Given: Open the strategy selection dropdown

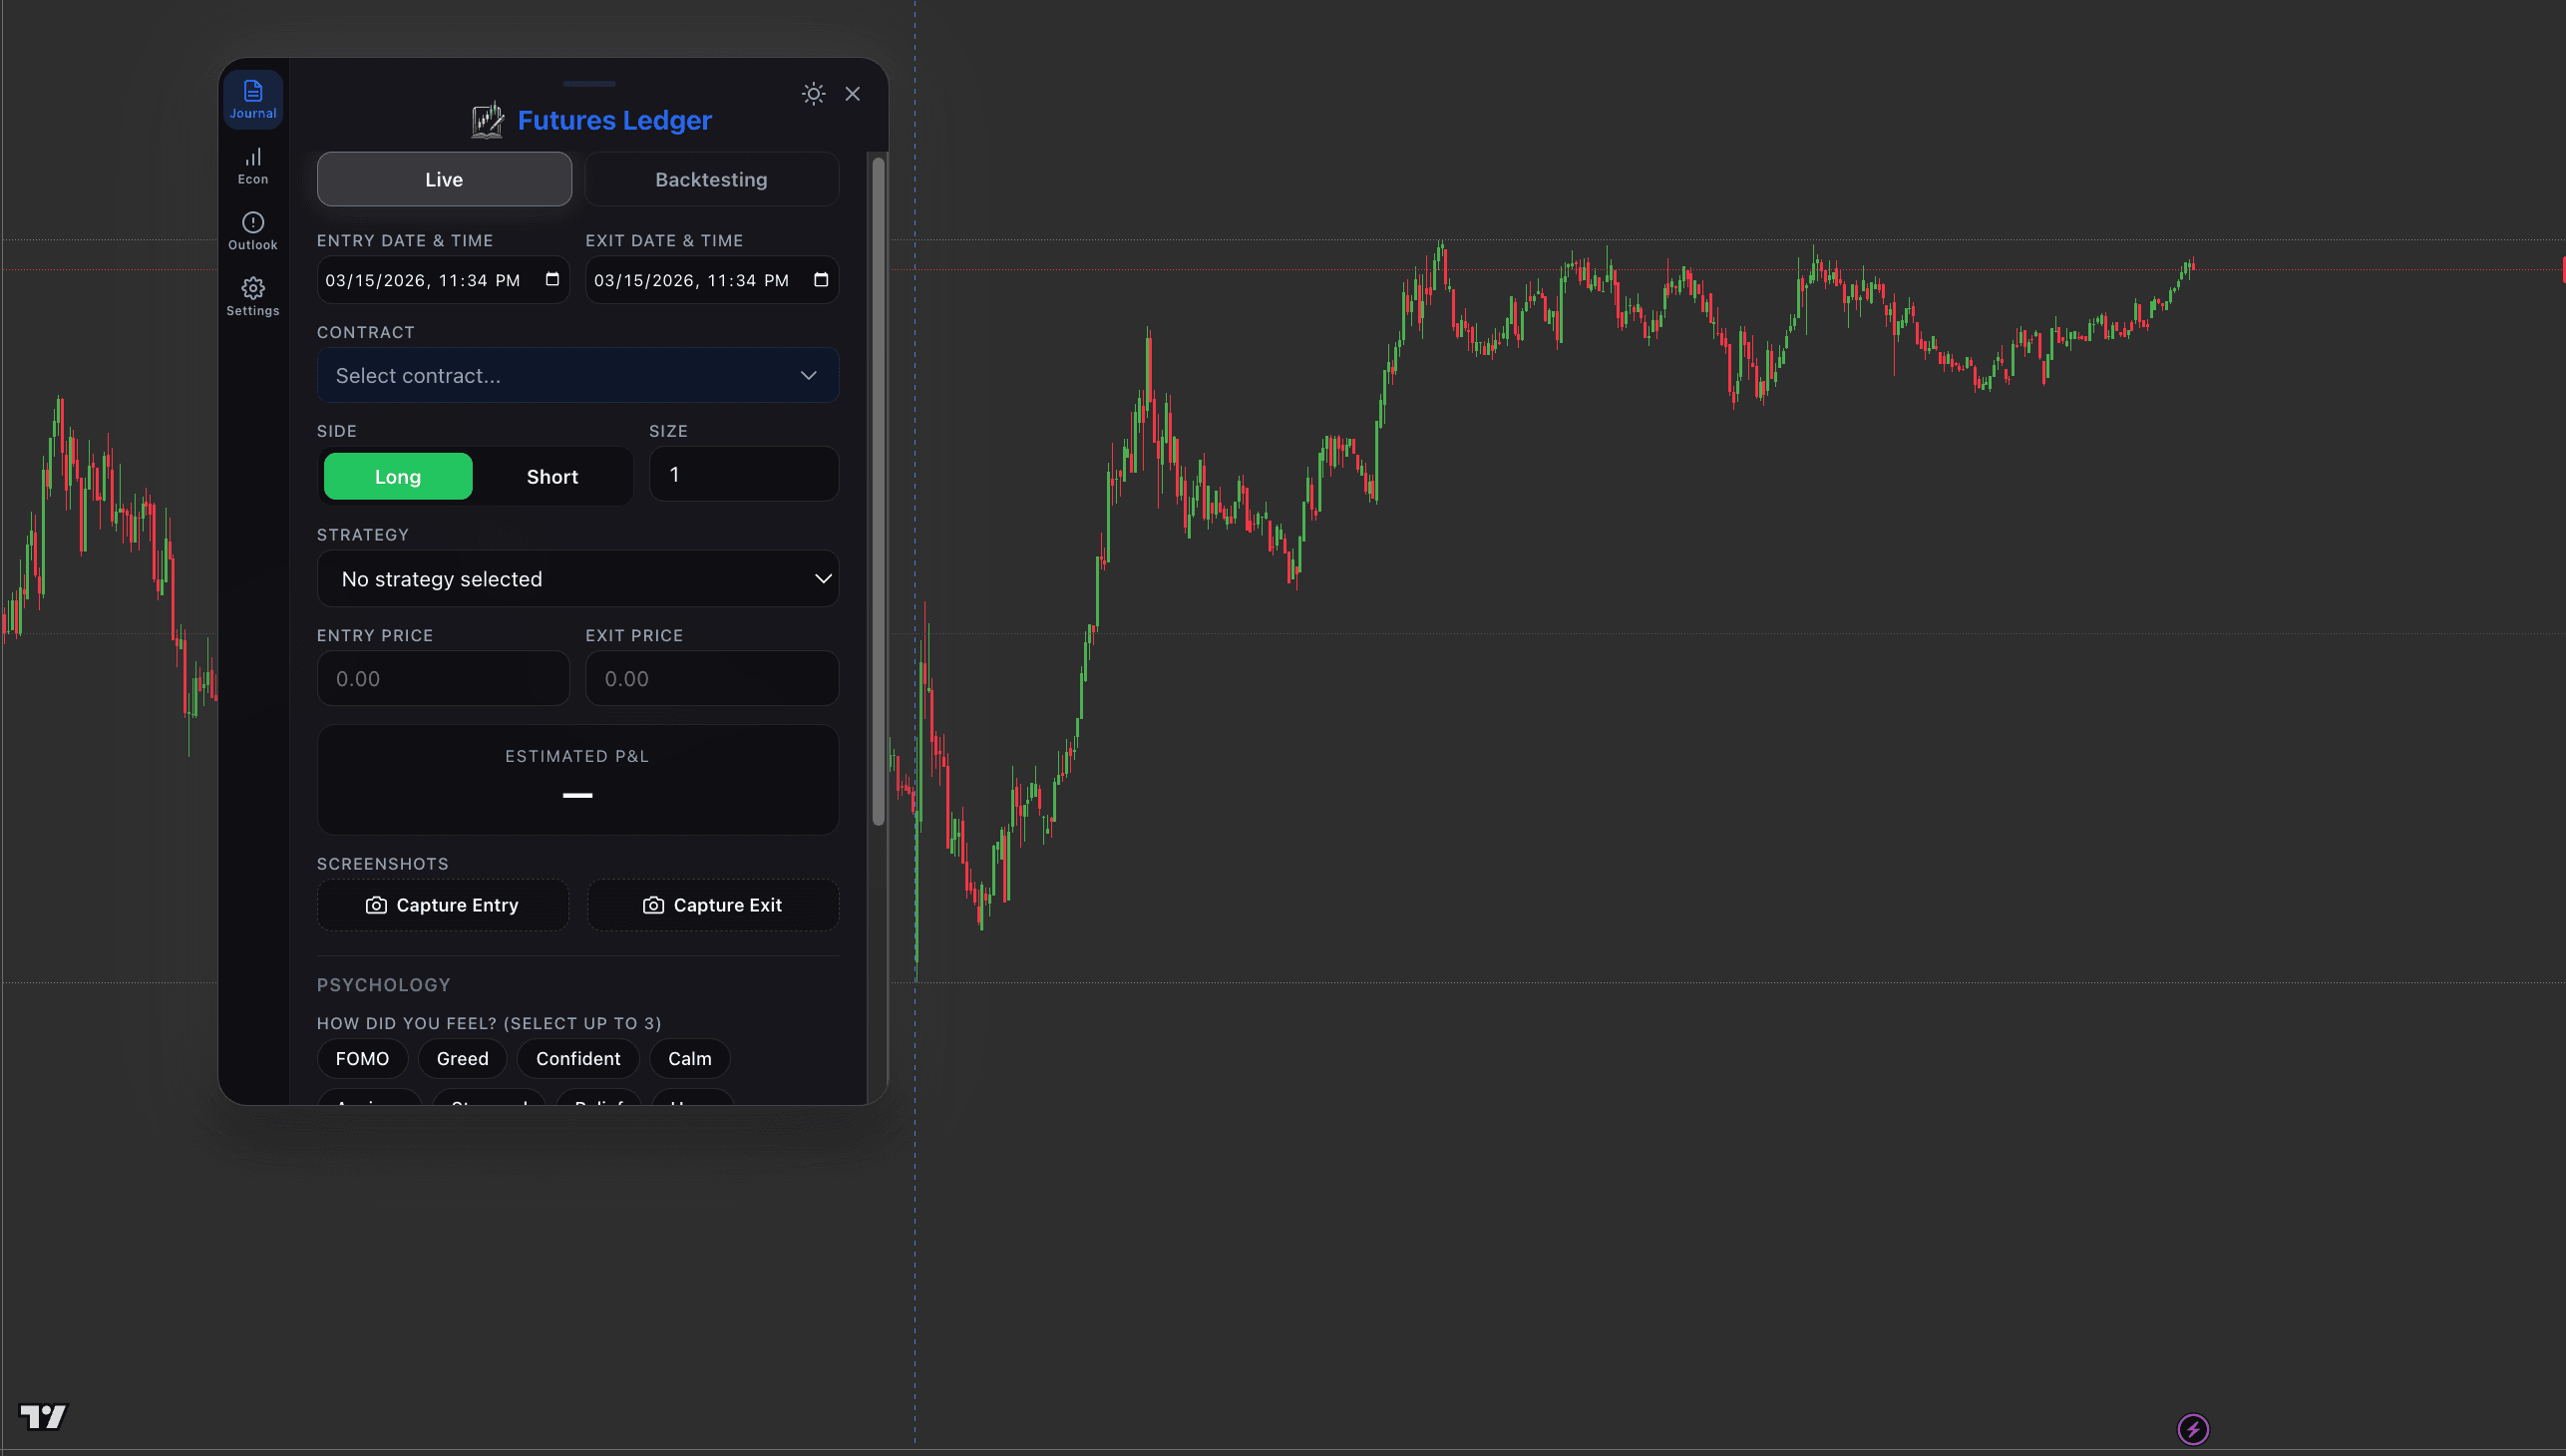Looking at the screenshot, I should coord(578,578).
